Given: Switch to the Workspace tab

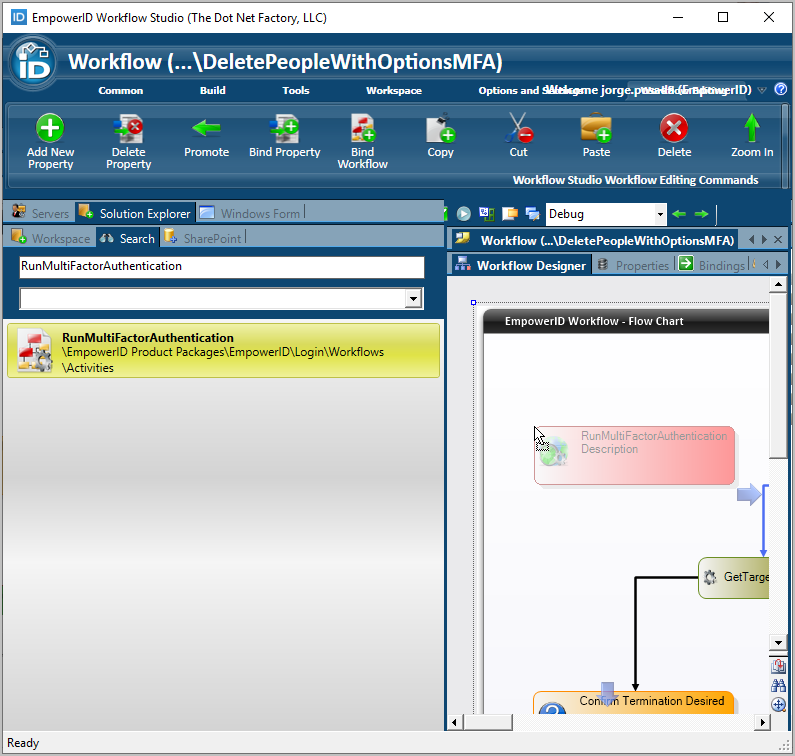Looking at the screenshot, I should click(51, 238).
